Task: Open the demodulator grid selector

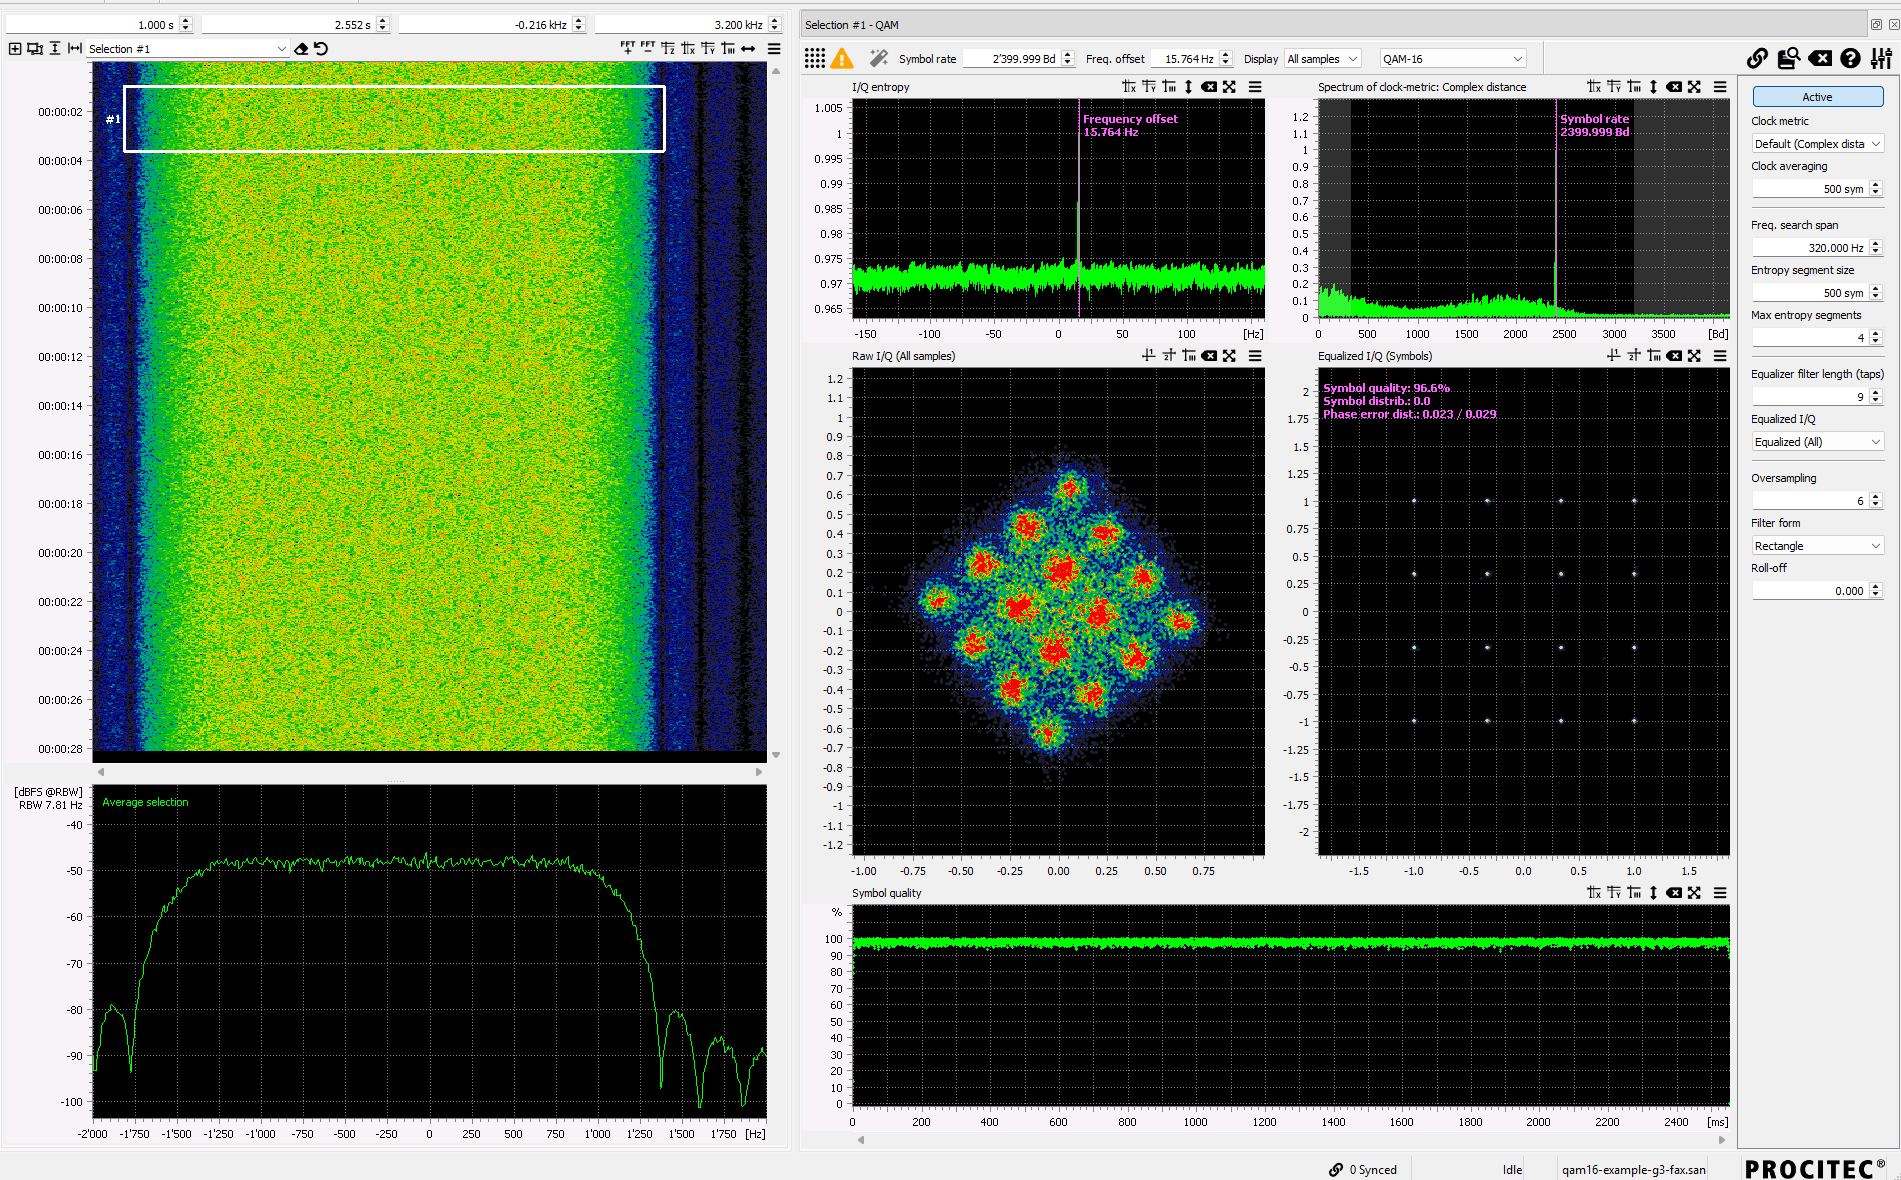Action: click(815, 58)
